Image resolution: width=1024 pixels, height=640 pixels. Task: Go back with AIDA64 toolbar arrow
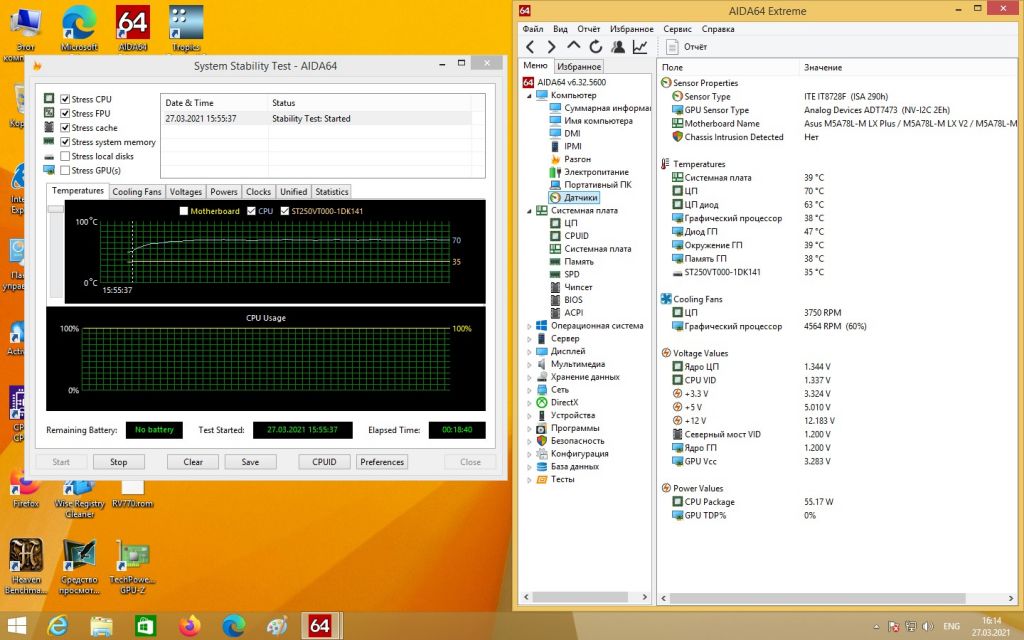pyautogui.click(x=530, y=46)
